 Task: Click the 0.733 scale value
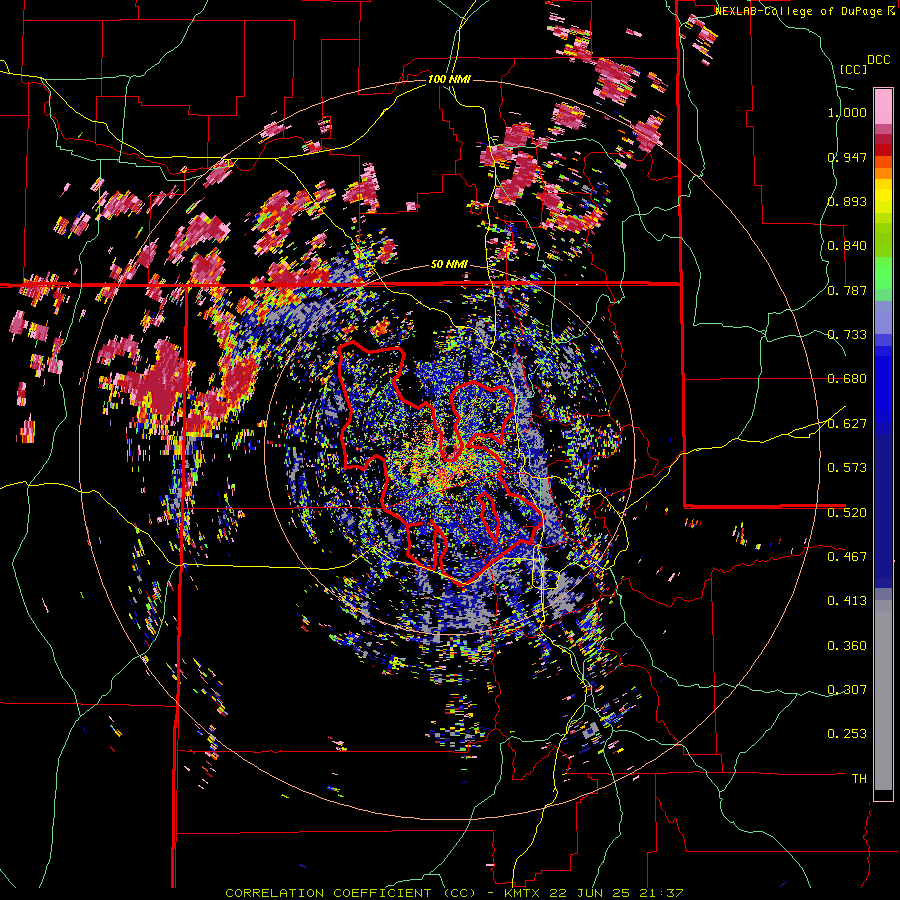(847, 335)
